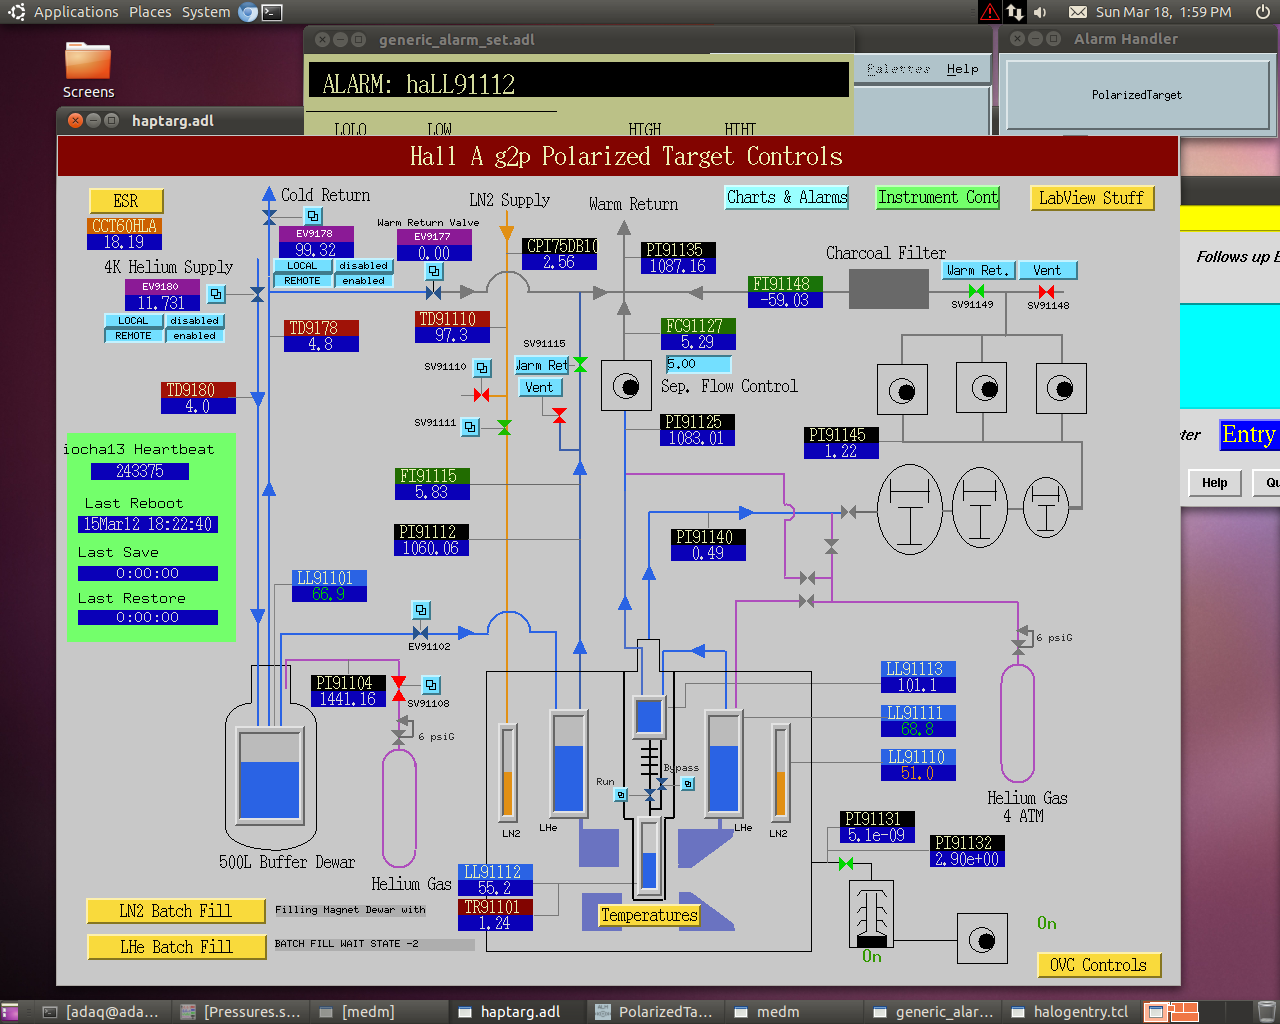Set EV9180 state to enabled
Screen dimensions: 1280x1024
tap(194, 336)
